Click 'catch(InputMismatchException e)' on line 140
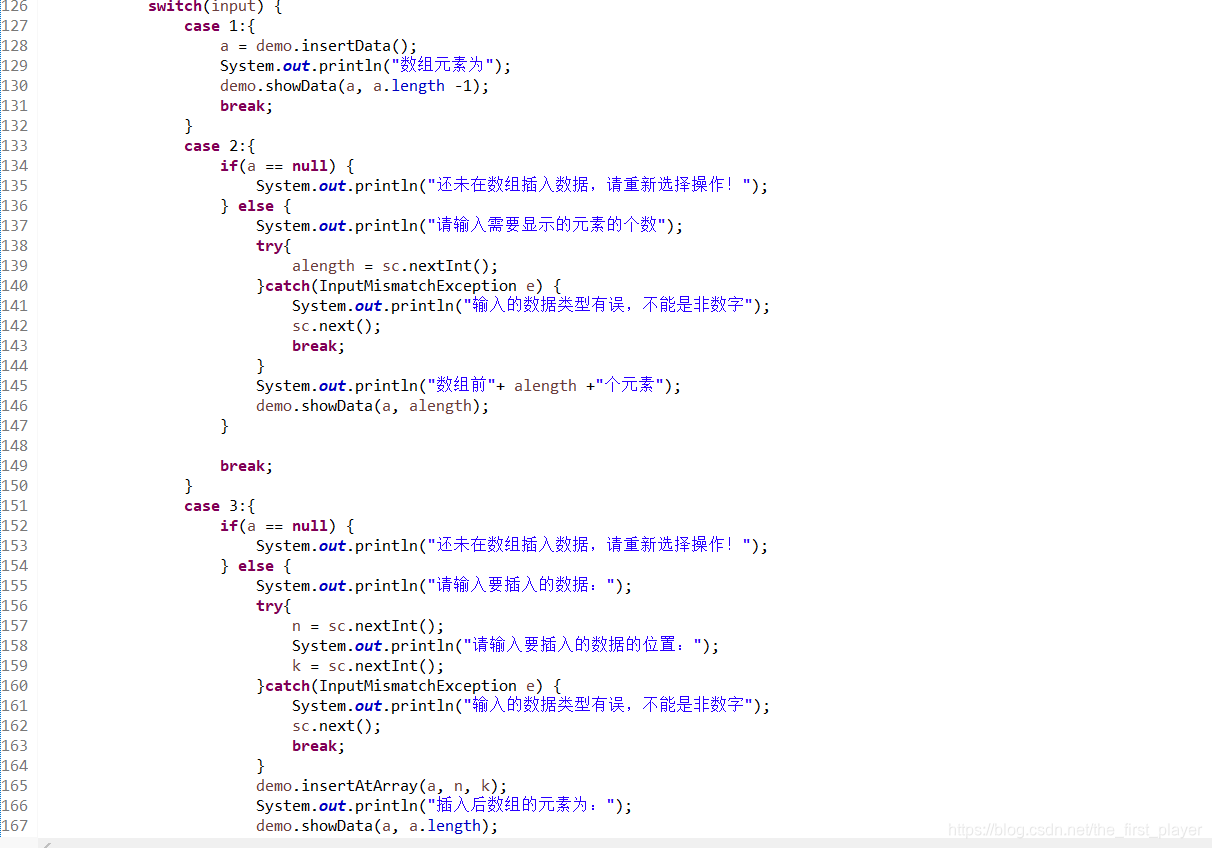Screen dimensions: 1212x848 (x=406, y=286)
